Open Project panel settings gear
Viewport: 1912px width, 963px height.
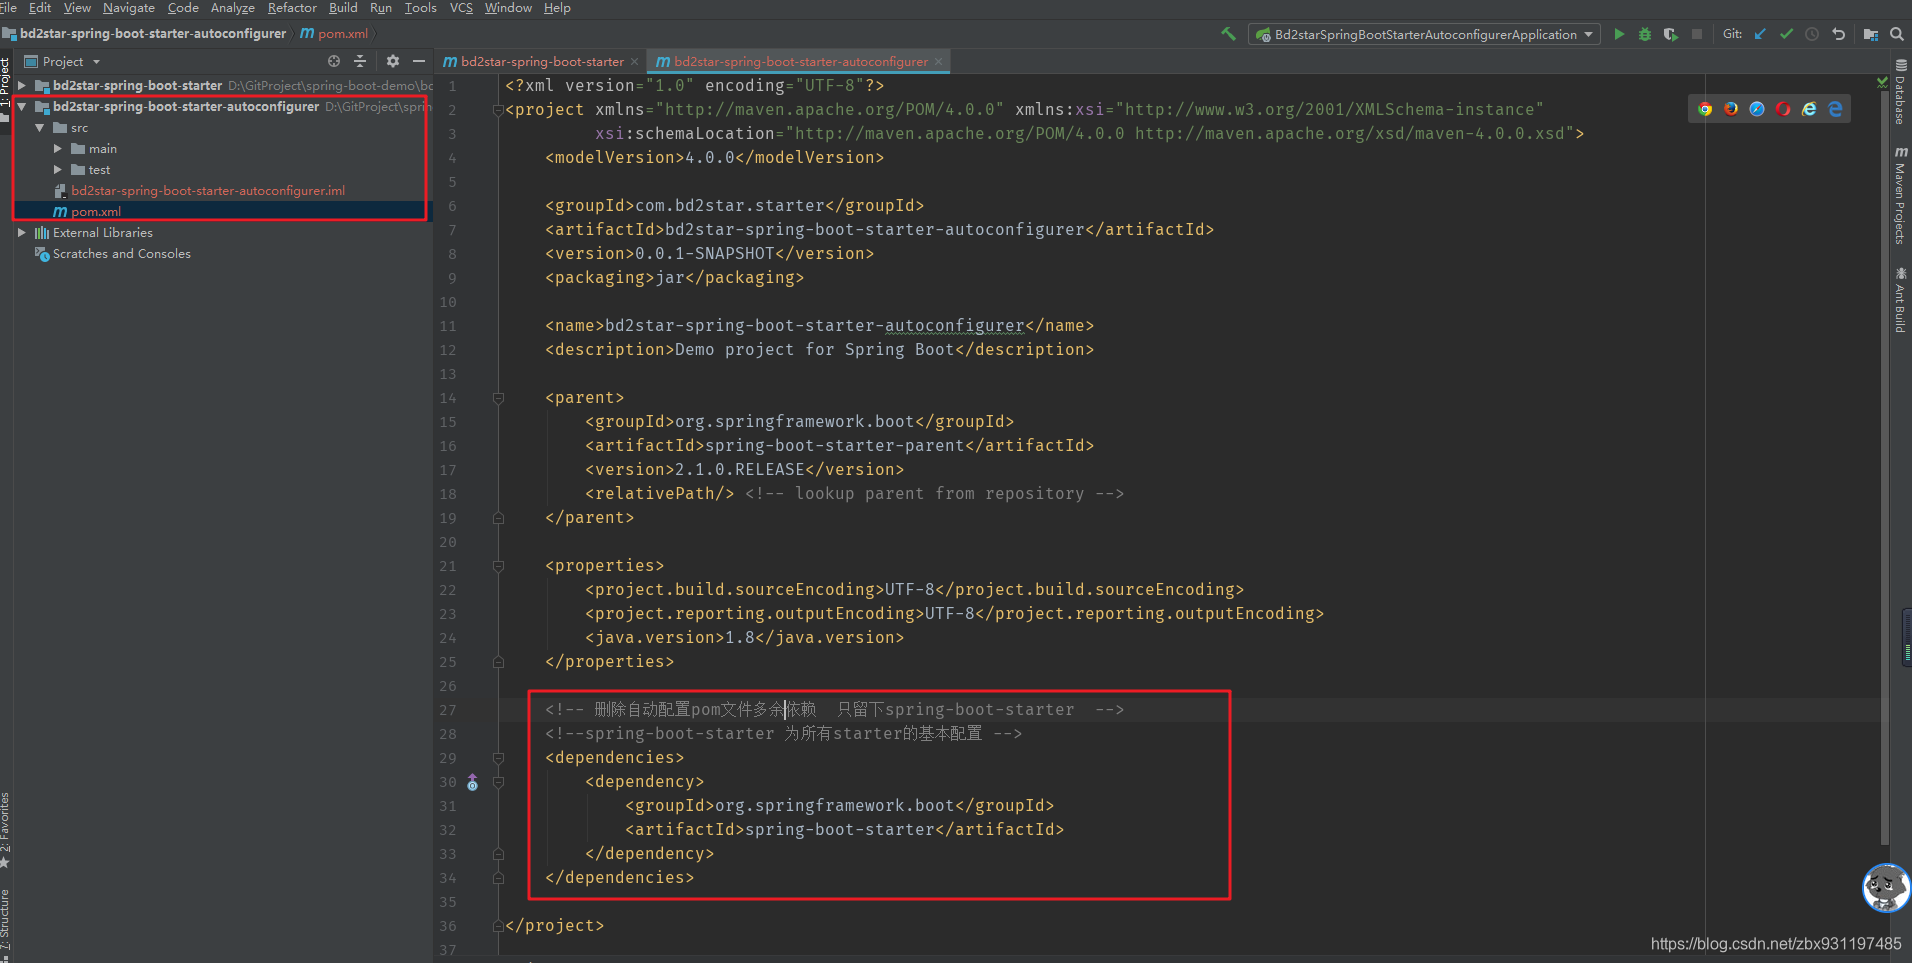tap(393, 61)
